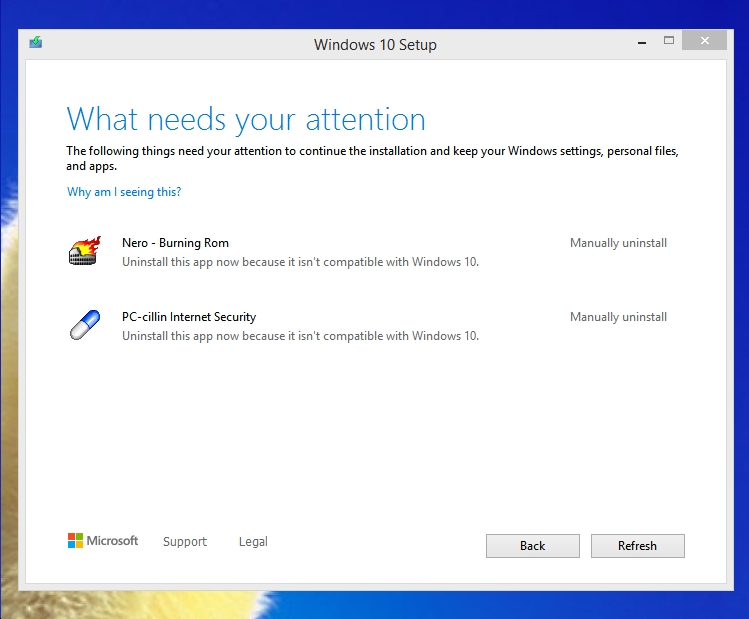Screen dimensions: 749x619
Task: Go to previous step with Back button
Action: (x=533, y=546)
